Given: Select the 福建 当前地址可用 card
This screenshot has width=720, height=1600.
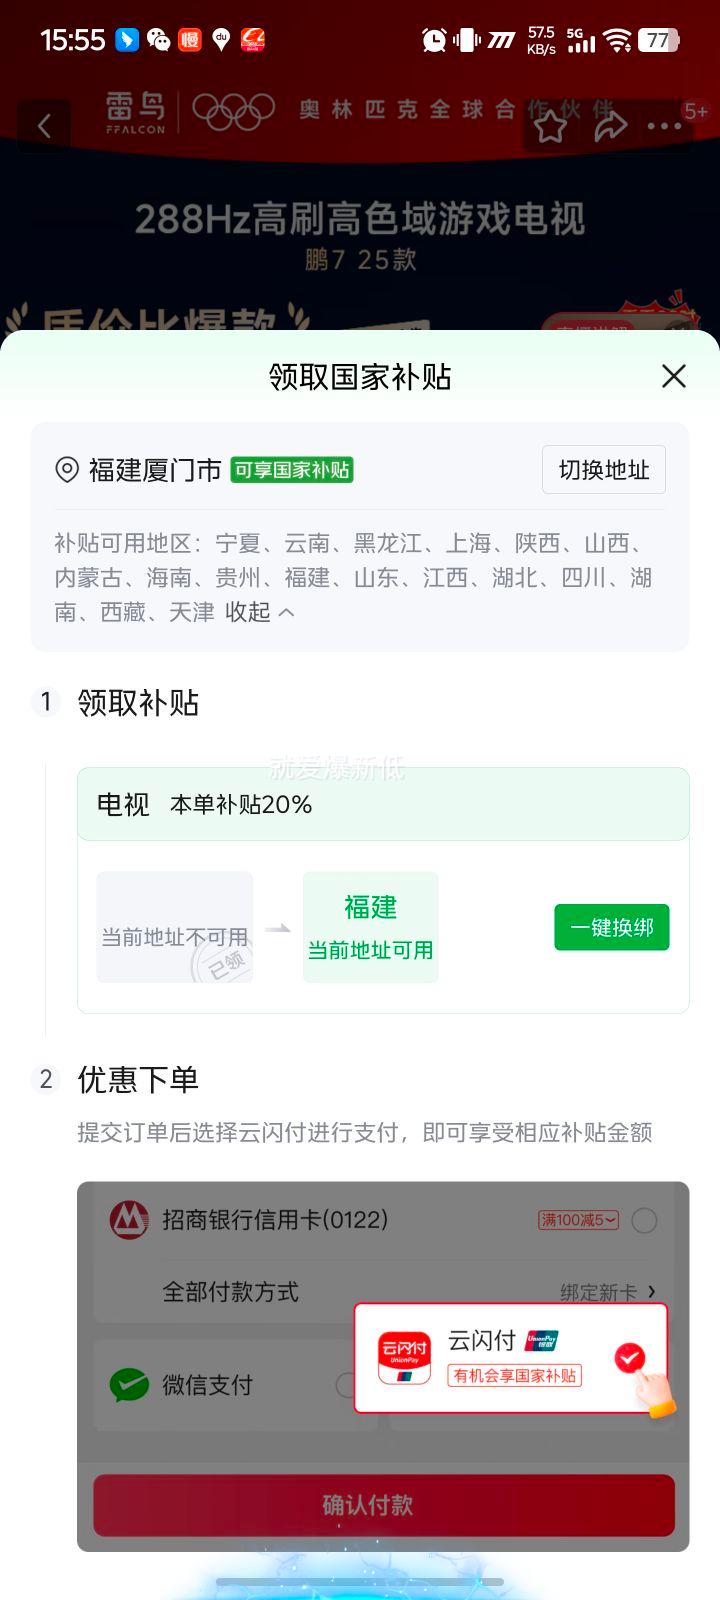Looking at the screenshot, I should point(371,927).
